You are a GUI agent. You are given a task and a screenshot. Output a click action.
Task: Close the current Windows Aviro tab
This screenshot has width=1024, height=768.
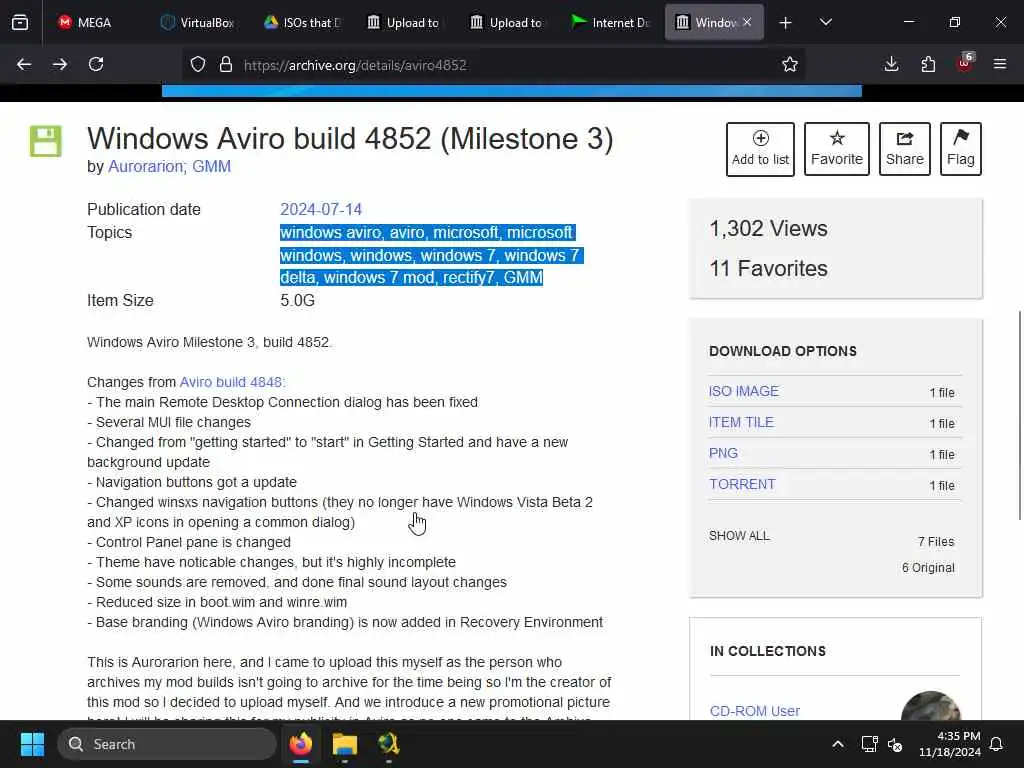pyautogui.click(x=747, y=23)
